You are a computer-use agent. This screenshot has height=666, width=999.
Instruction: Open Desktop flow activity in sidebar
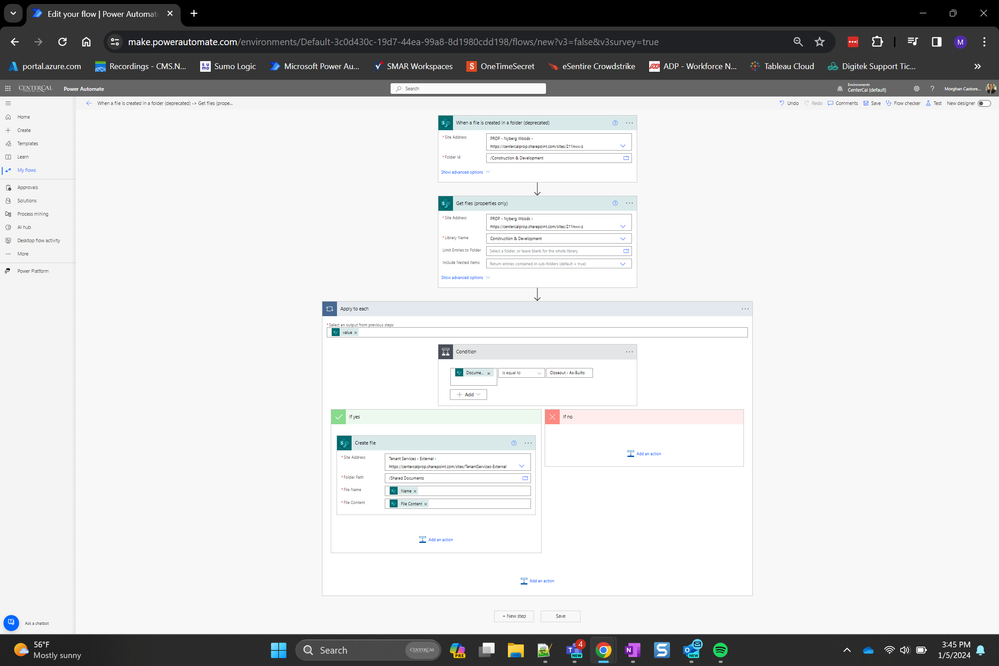click(x=38, y=240)
